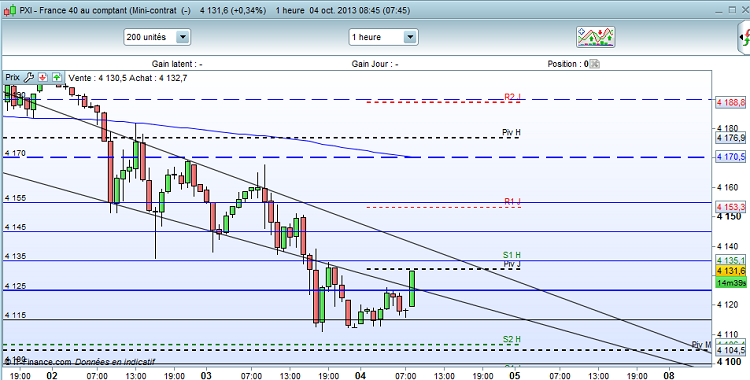750x380 pixels.
Task: Click the close position icon beside Position 0
Action: point(594,64)
